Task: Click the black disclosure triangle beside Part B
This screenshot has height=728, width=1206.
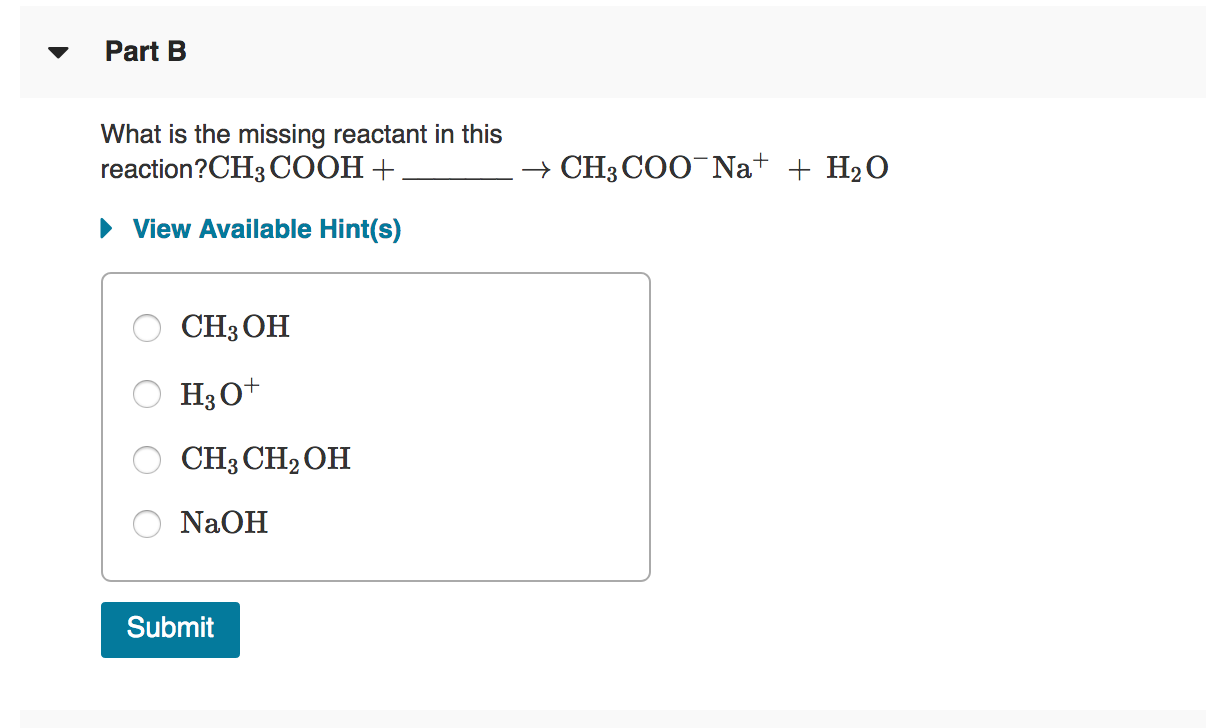Action: pyautogui.click(x=57, y=51)
